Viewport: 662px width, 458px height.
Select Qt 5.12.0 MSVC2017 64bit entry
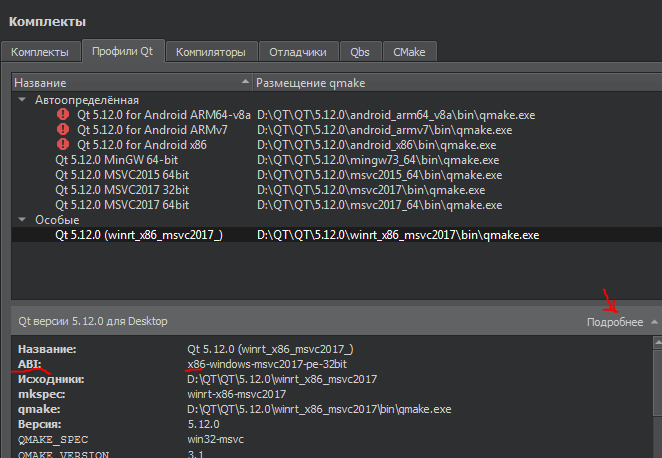click(x=122, y=205)
